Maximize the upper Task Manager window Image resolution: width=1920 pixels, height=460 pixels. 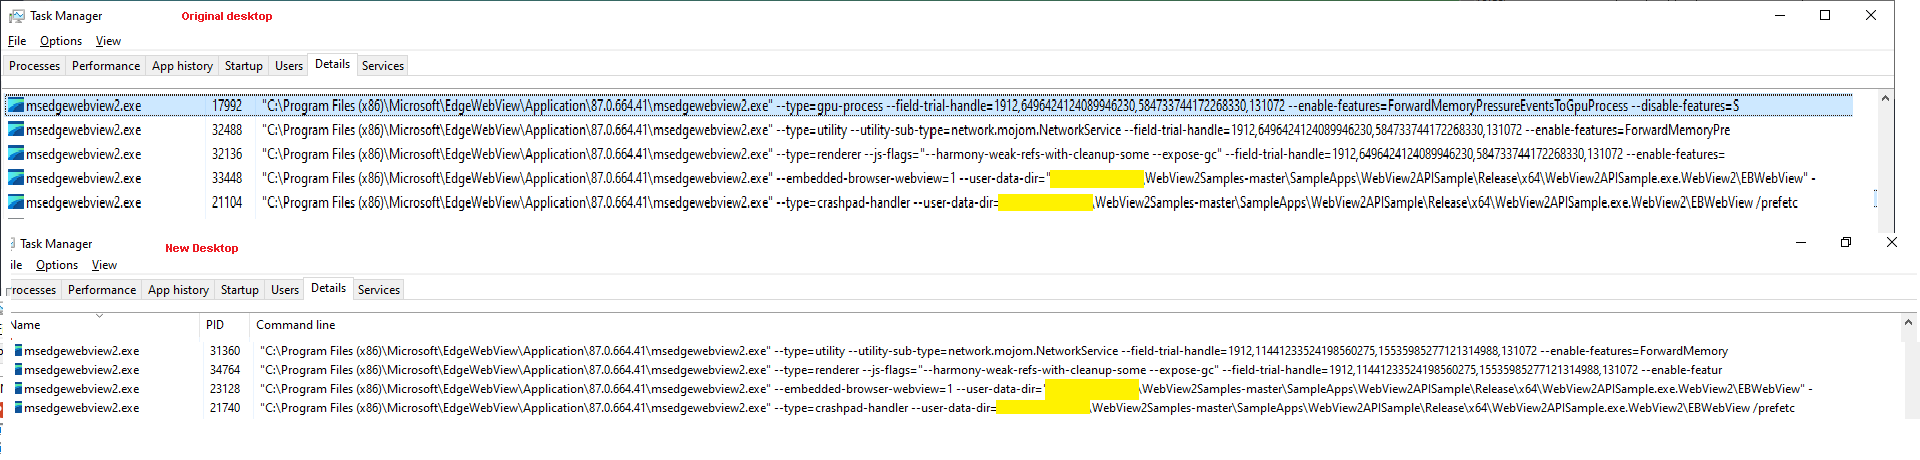tap(1825, 16)
